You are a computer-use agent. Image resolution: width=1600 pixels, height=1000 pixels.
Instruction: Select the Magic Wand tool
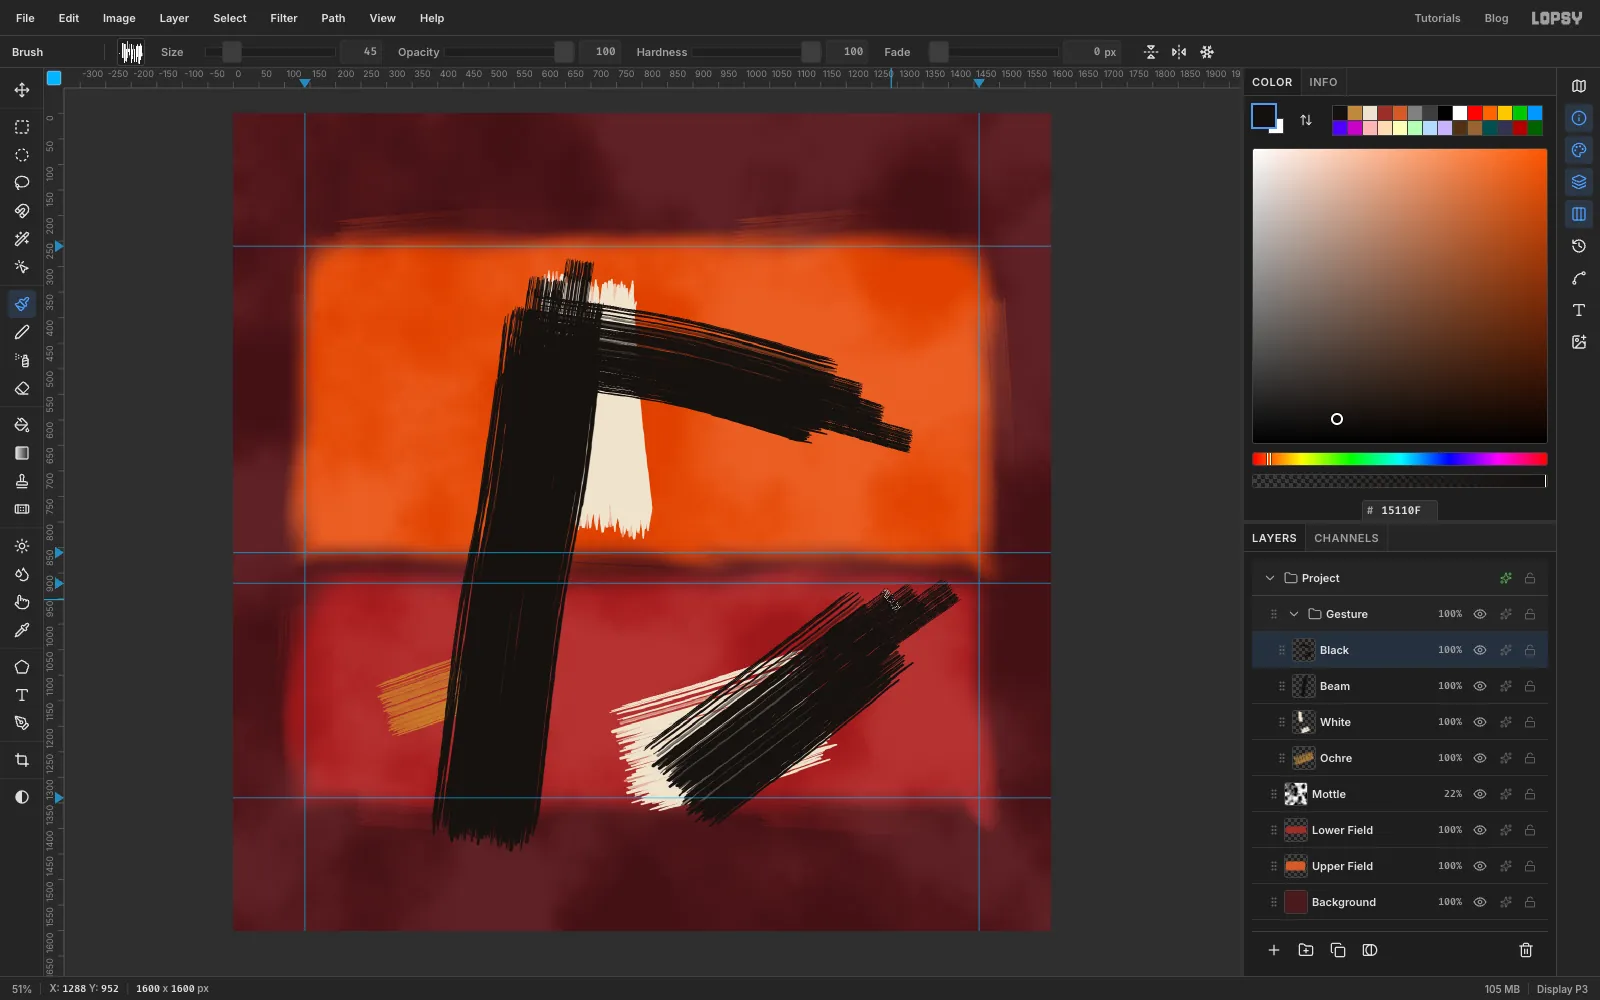[22, 239]
